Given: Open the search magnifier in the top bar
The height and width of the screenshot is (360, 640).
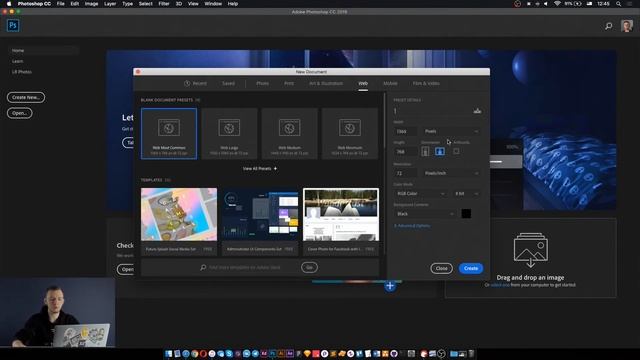Looking at the screenshot, I should point(609,26).
